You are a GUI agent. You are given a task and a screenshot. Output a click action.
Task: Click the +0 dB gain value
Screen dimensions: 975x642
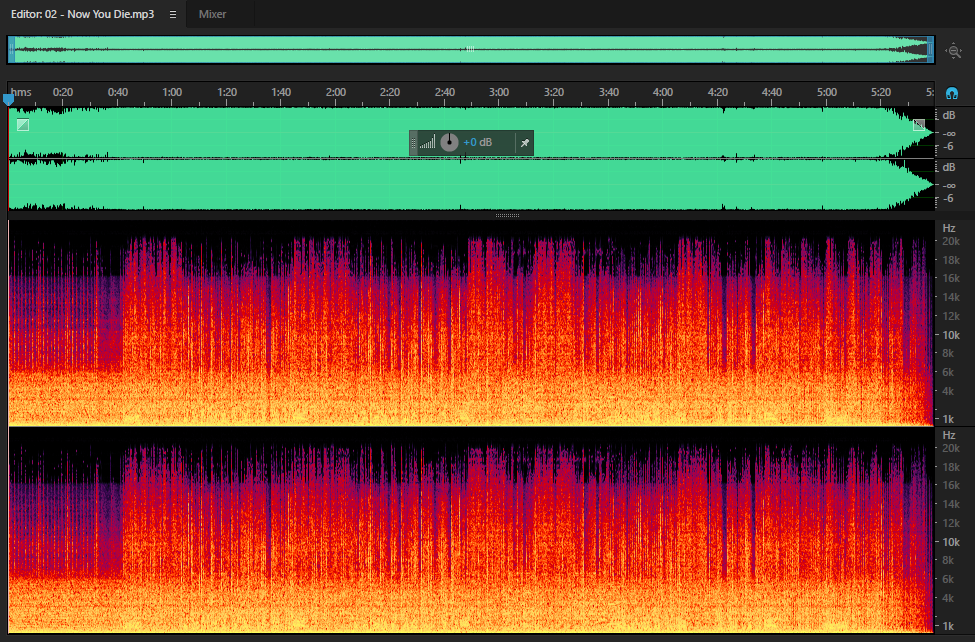478,142
